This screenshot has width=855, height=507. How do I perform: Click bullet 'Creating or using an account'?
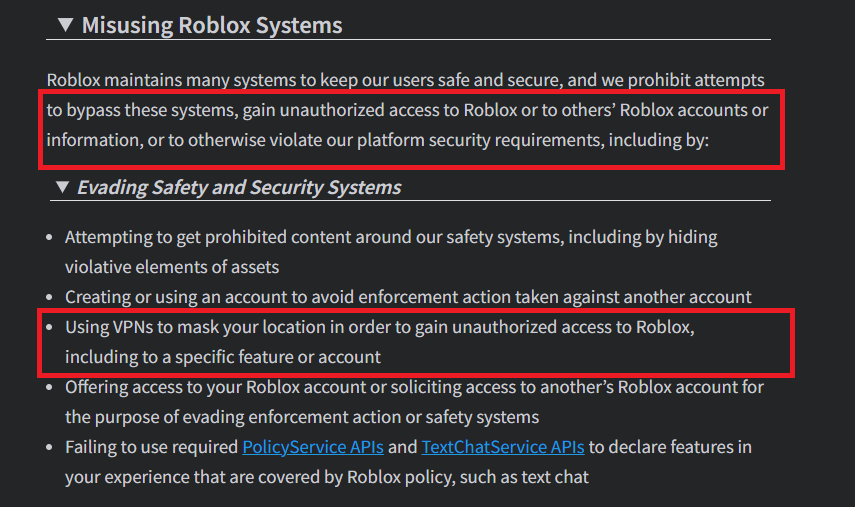pyautogui.click(x=408, y=297)
